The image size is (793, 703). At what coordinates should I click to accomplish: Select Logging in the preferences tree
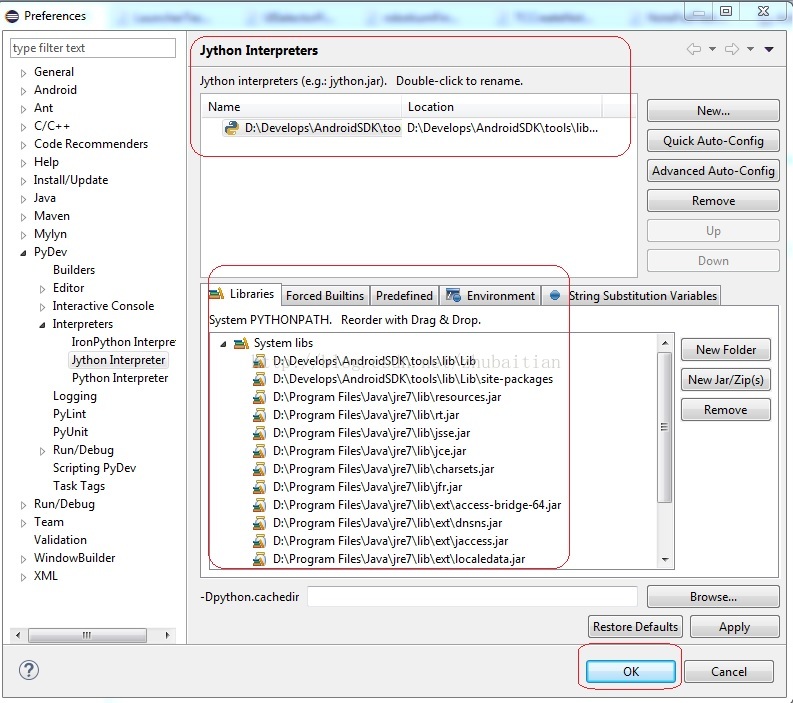(x=75, y=396)
